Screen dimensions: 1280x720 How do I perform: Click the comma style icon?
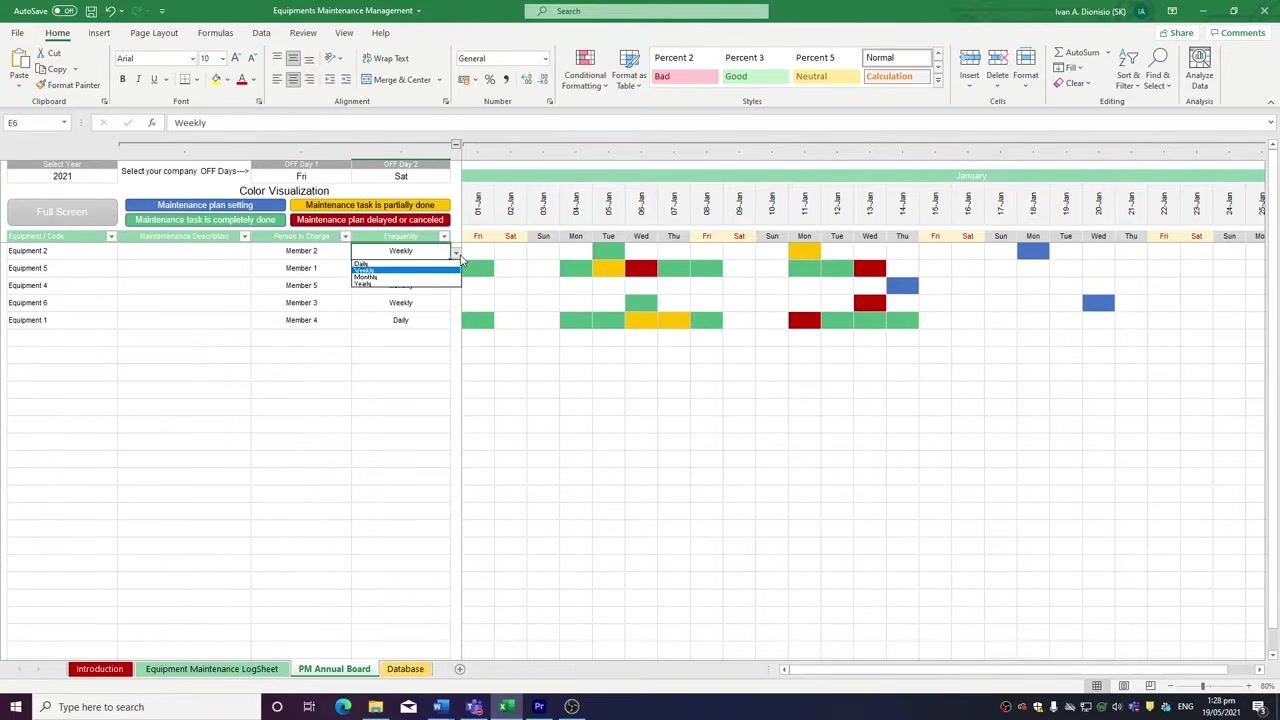tap(506, 80)
